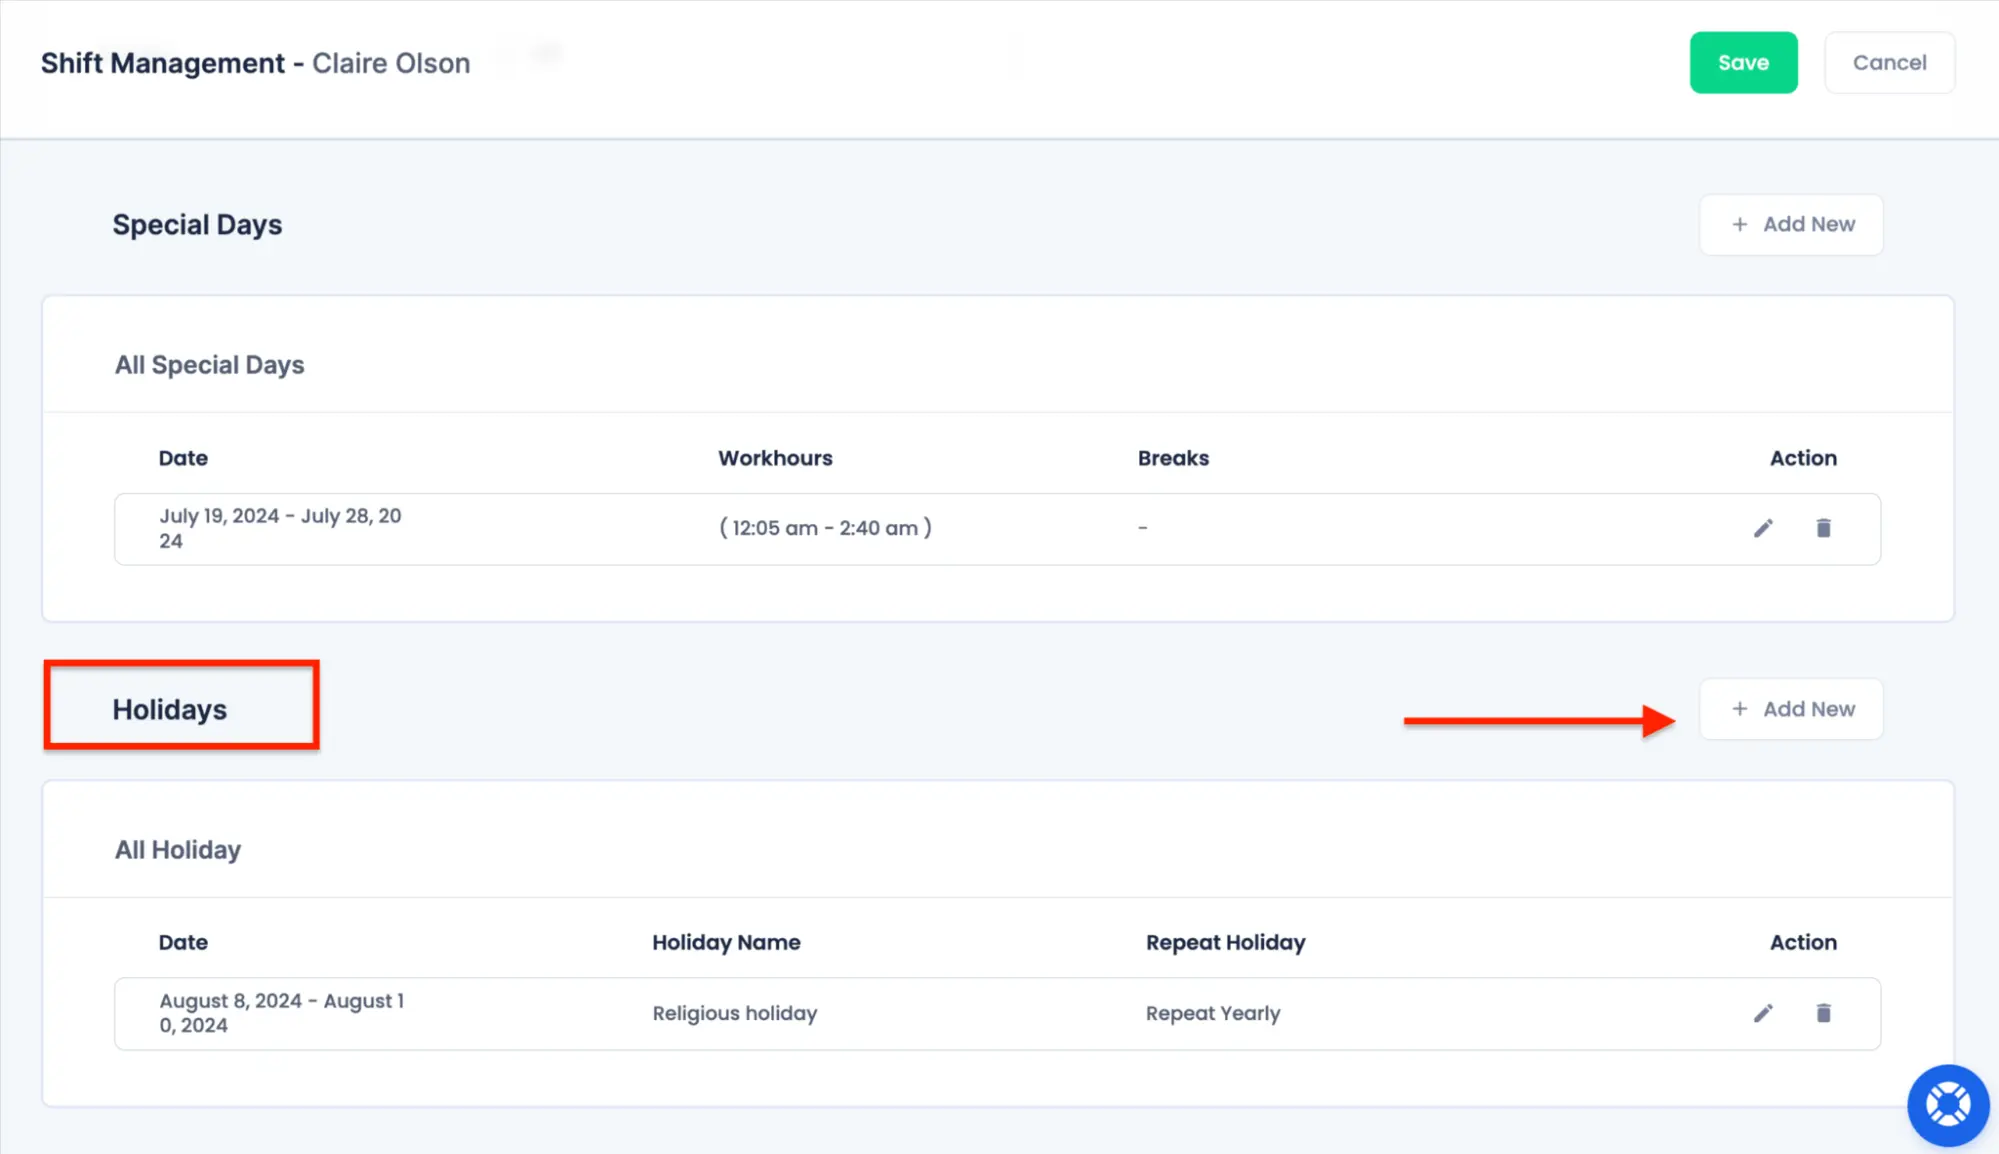Click the All Holiday heading

(x=178, y=849)
